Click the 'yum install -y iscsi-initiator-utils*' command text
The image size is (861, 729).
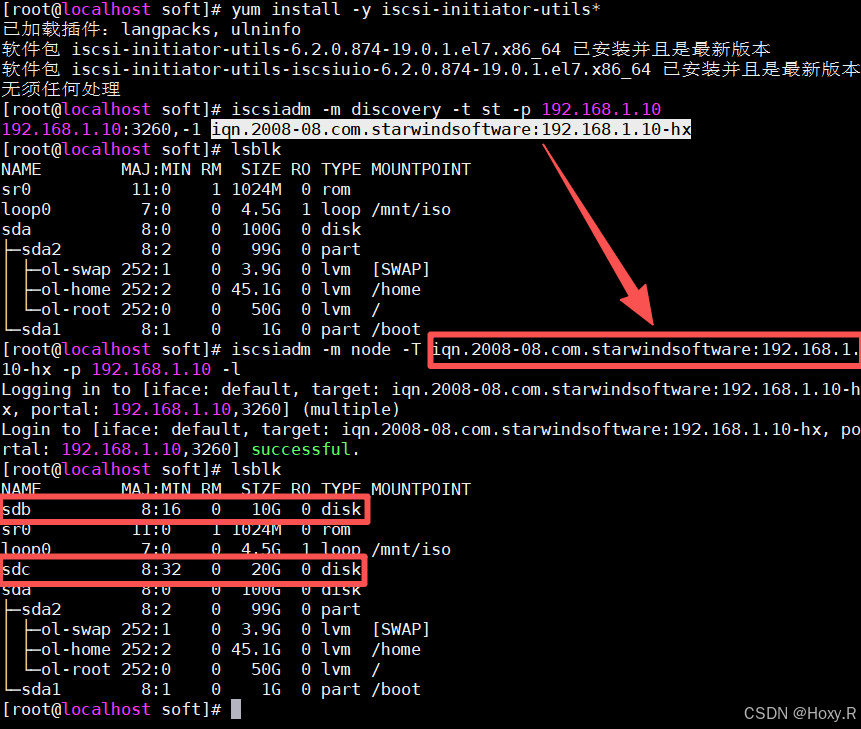click(x=416, y=9)
